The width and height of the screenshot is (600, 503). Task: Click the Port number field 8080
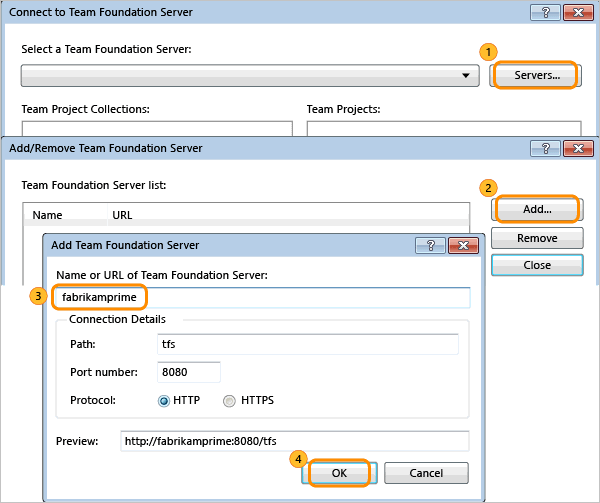(189, 372)
